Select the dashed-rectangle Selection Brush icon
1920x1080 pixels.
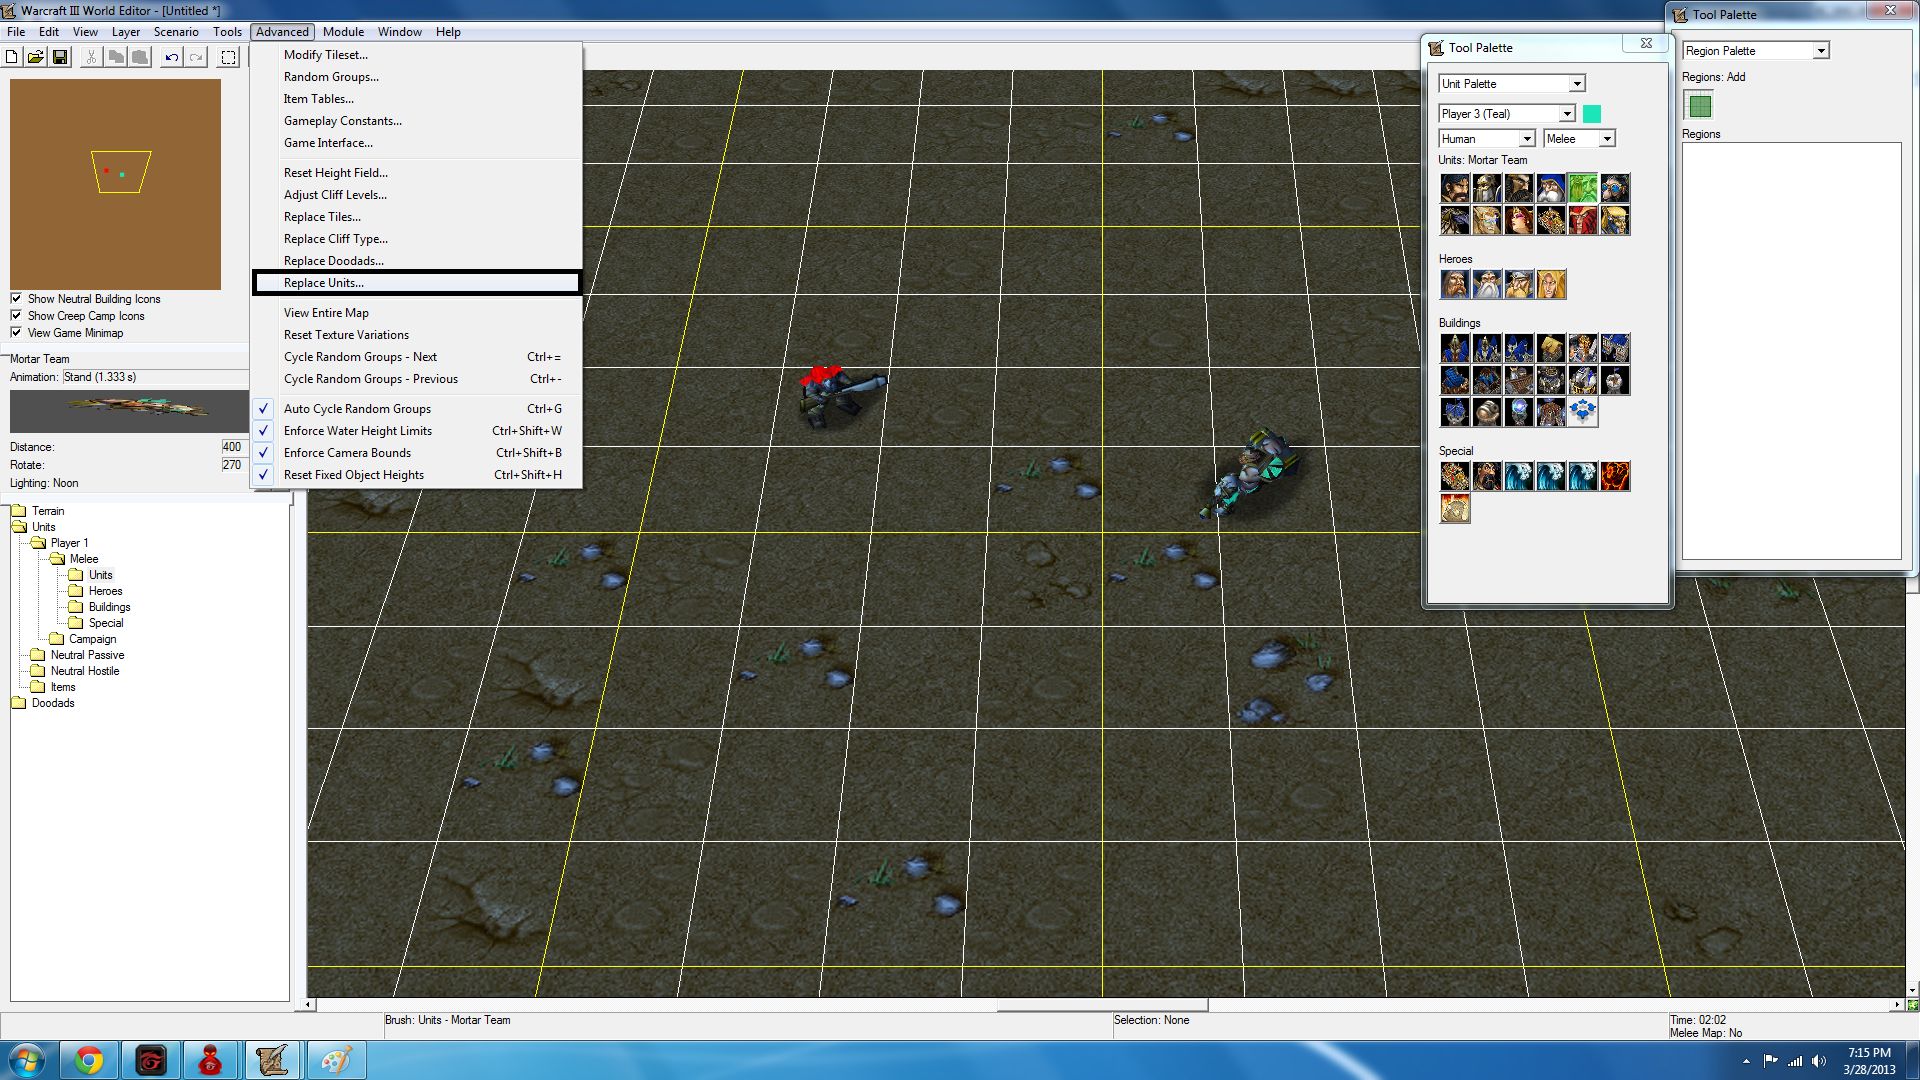[229, 57]
